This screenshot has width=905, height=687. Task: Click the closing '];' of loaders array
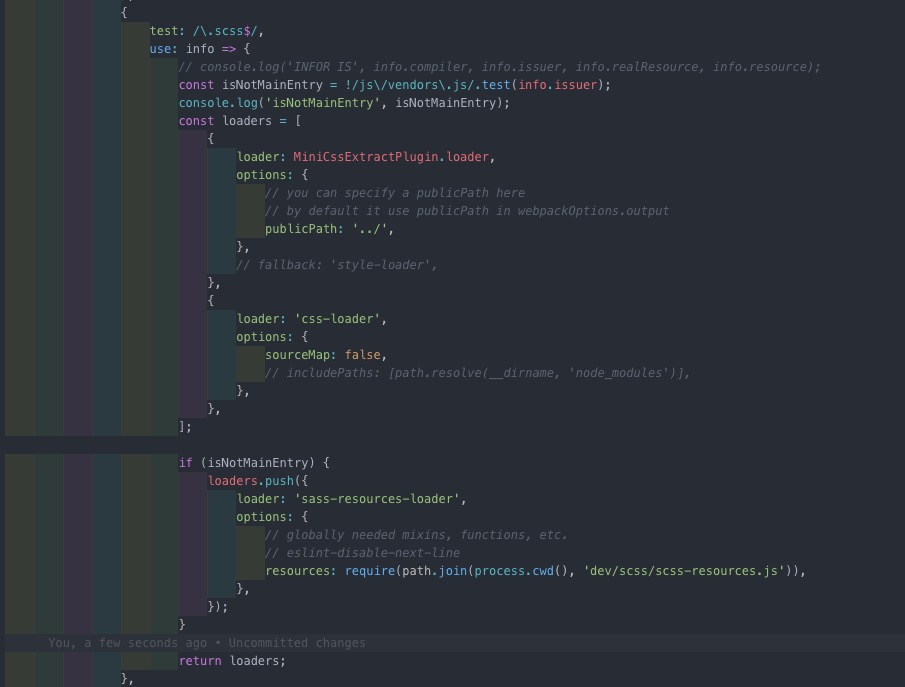185,427
